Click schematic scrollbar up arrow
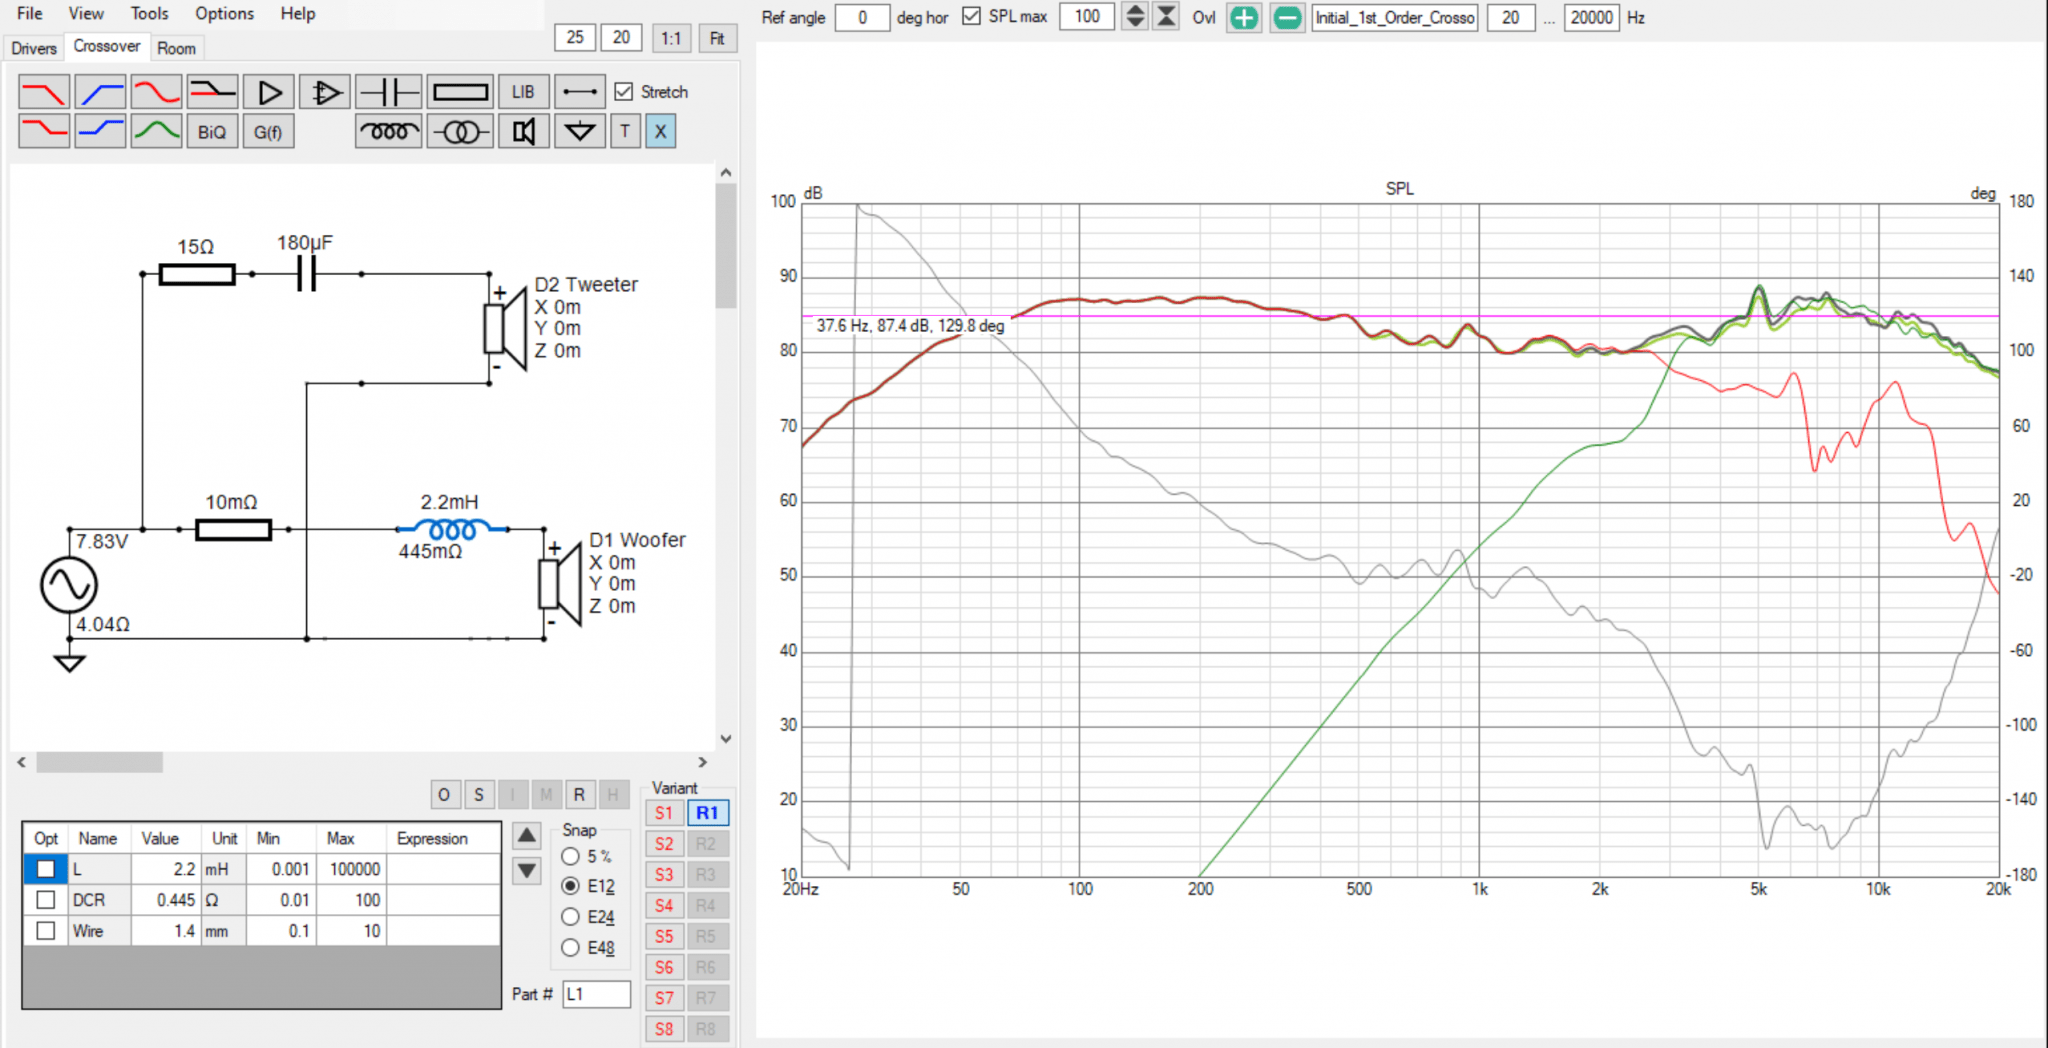2048x1048 pixels. point(726,173)
